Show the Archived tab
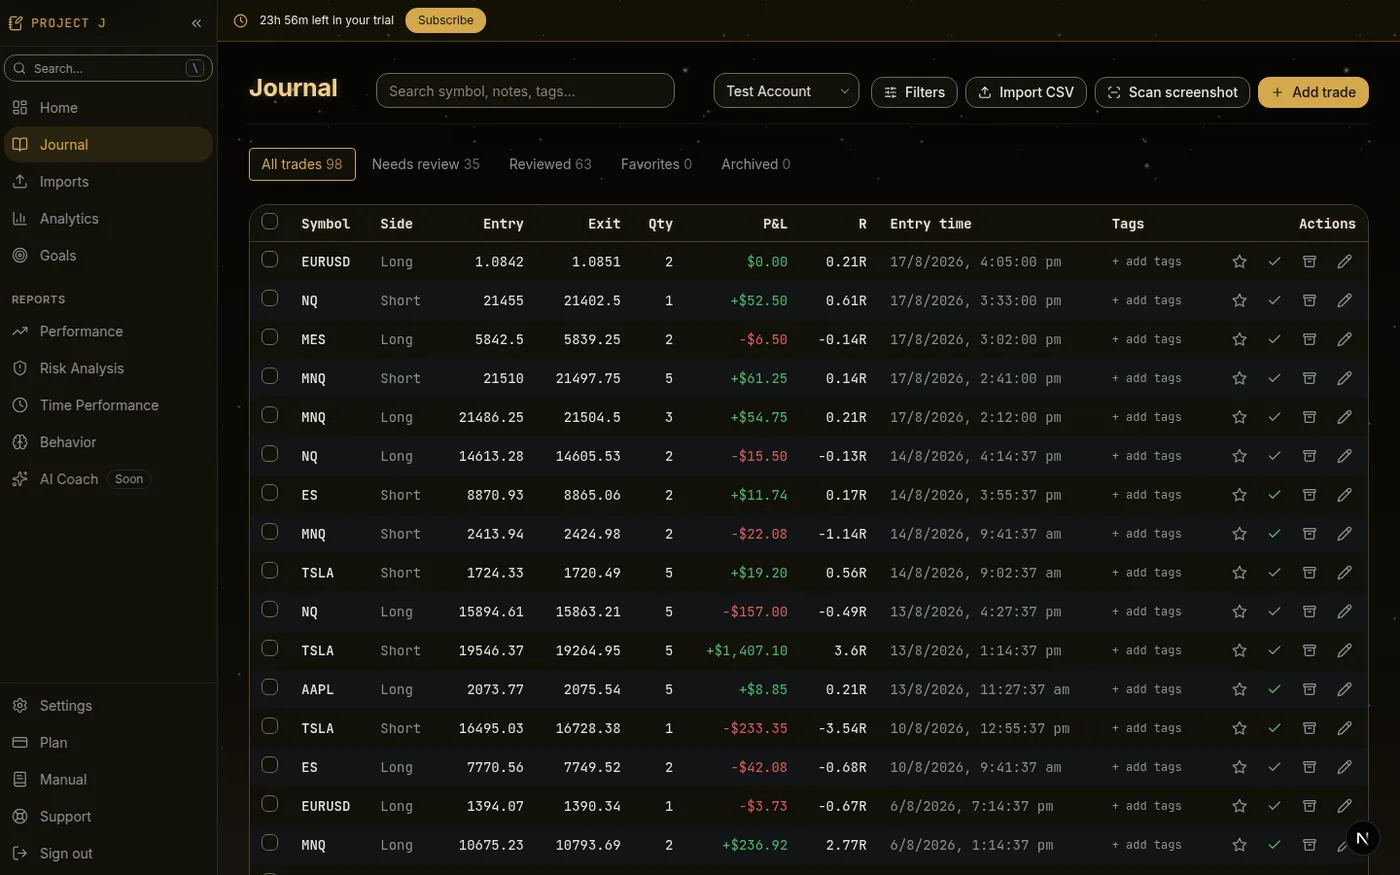This screenshot has height=875, width=1400. point(756,164)
